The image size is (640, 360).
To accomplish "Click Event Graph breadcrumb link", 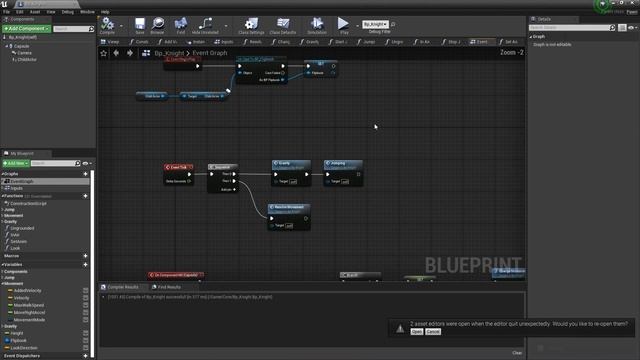I will (210, 53).
